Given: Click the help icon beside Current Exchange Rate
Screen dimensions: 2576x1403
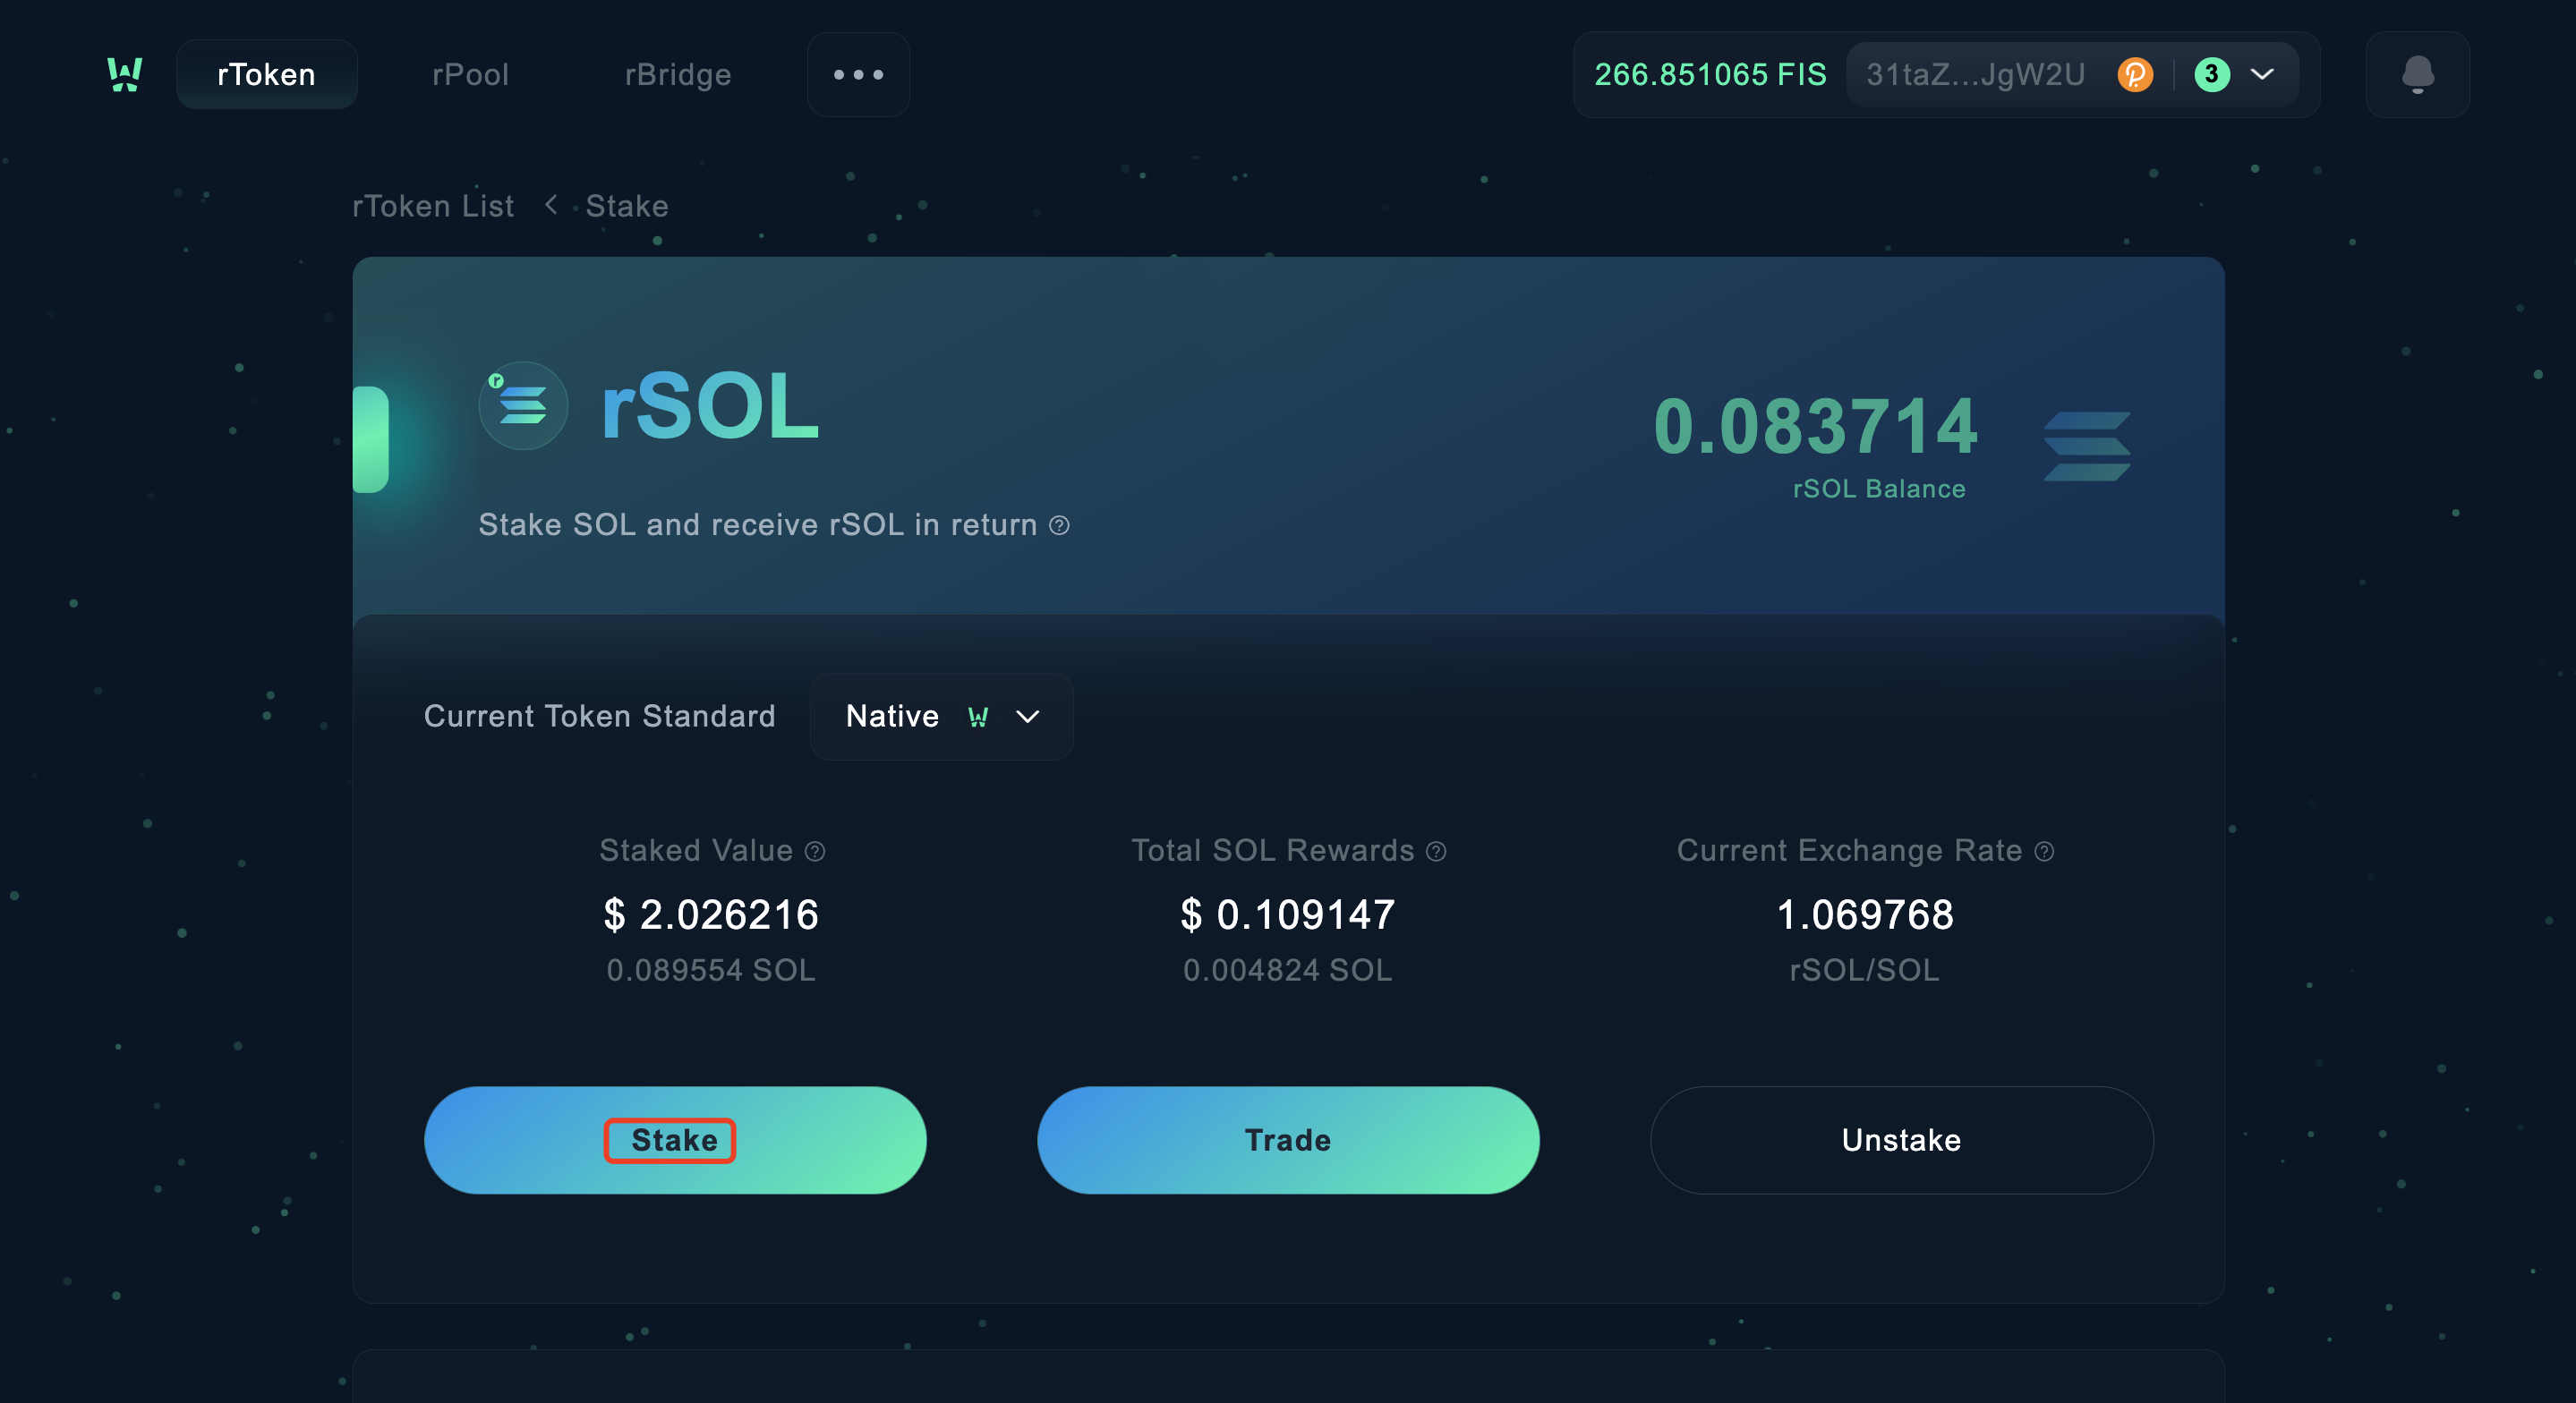Looking at the screenshot, I should (2044, 851).
